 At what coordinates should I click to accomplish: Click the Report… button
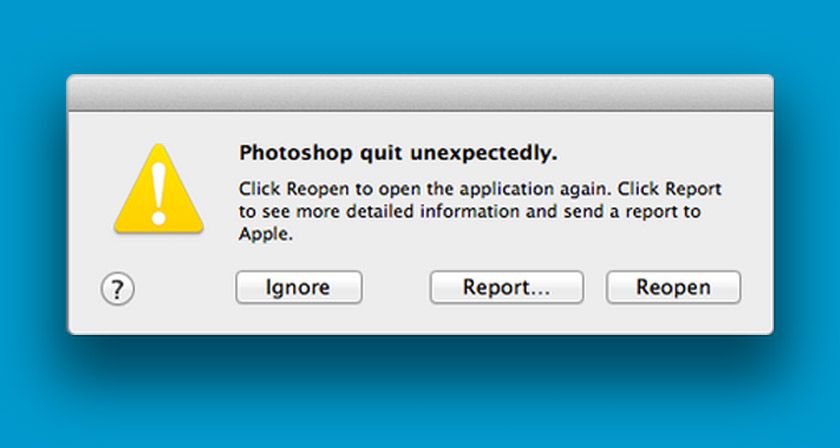tap(506, 288)
